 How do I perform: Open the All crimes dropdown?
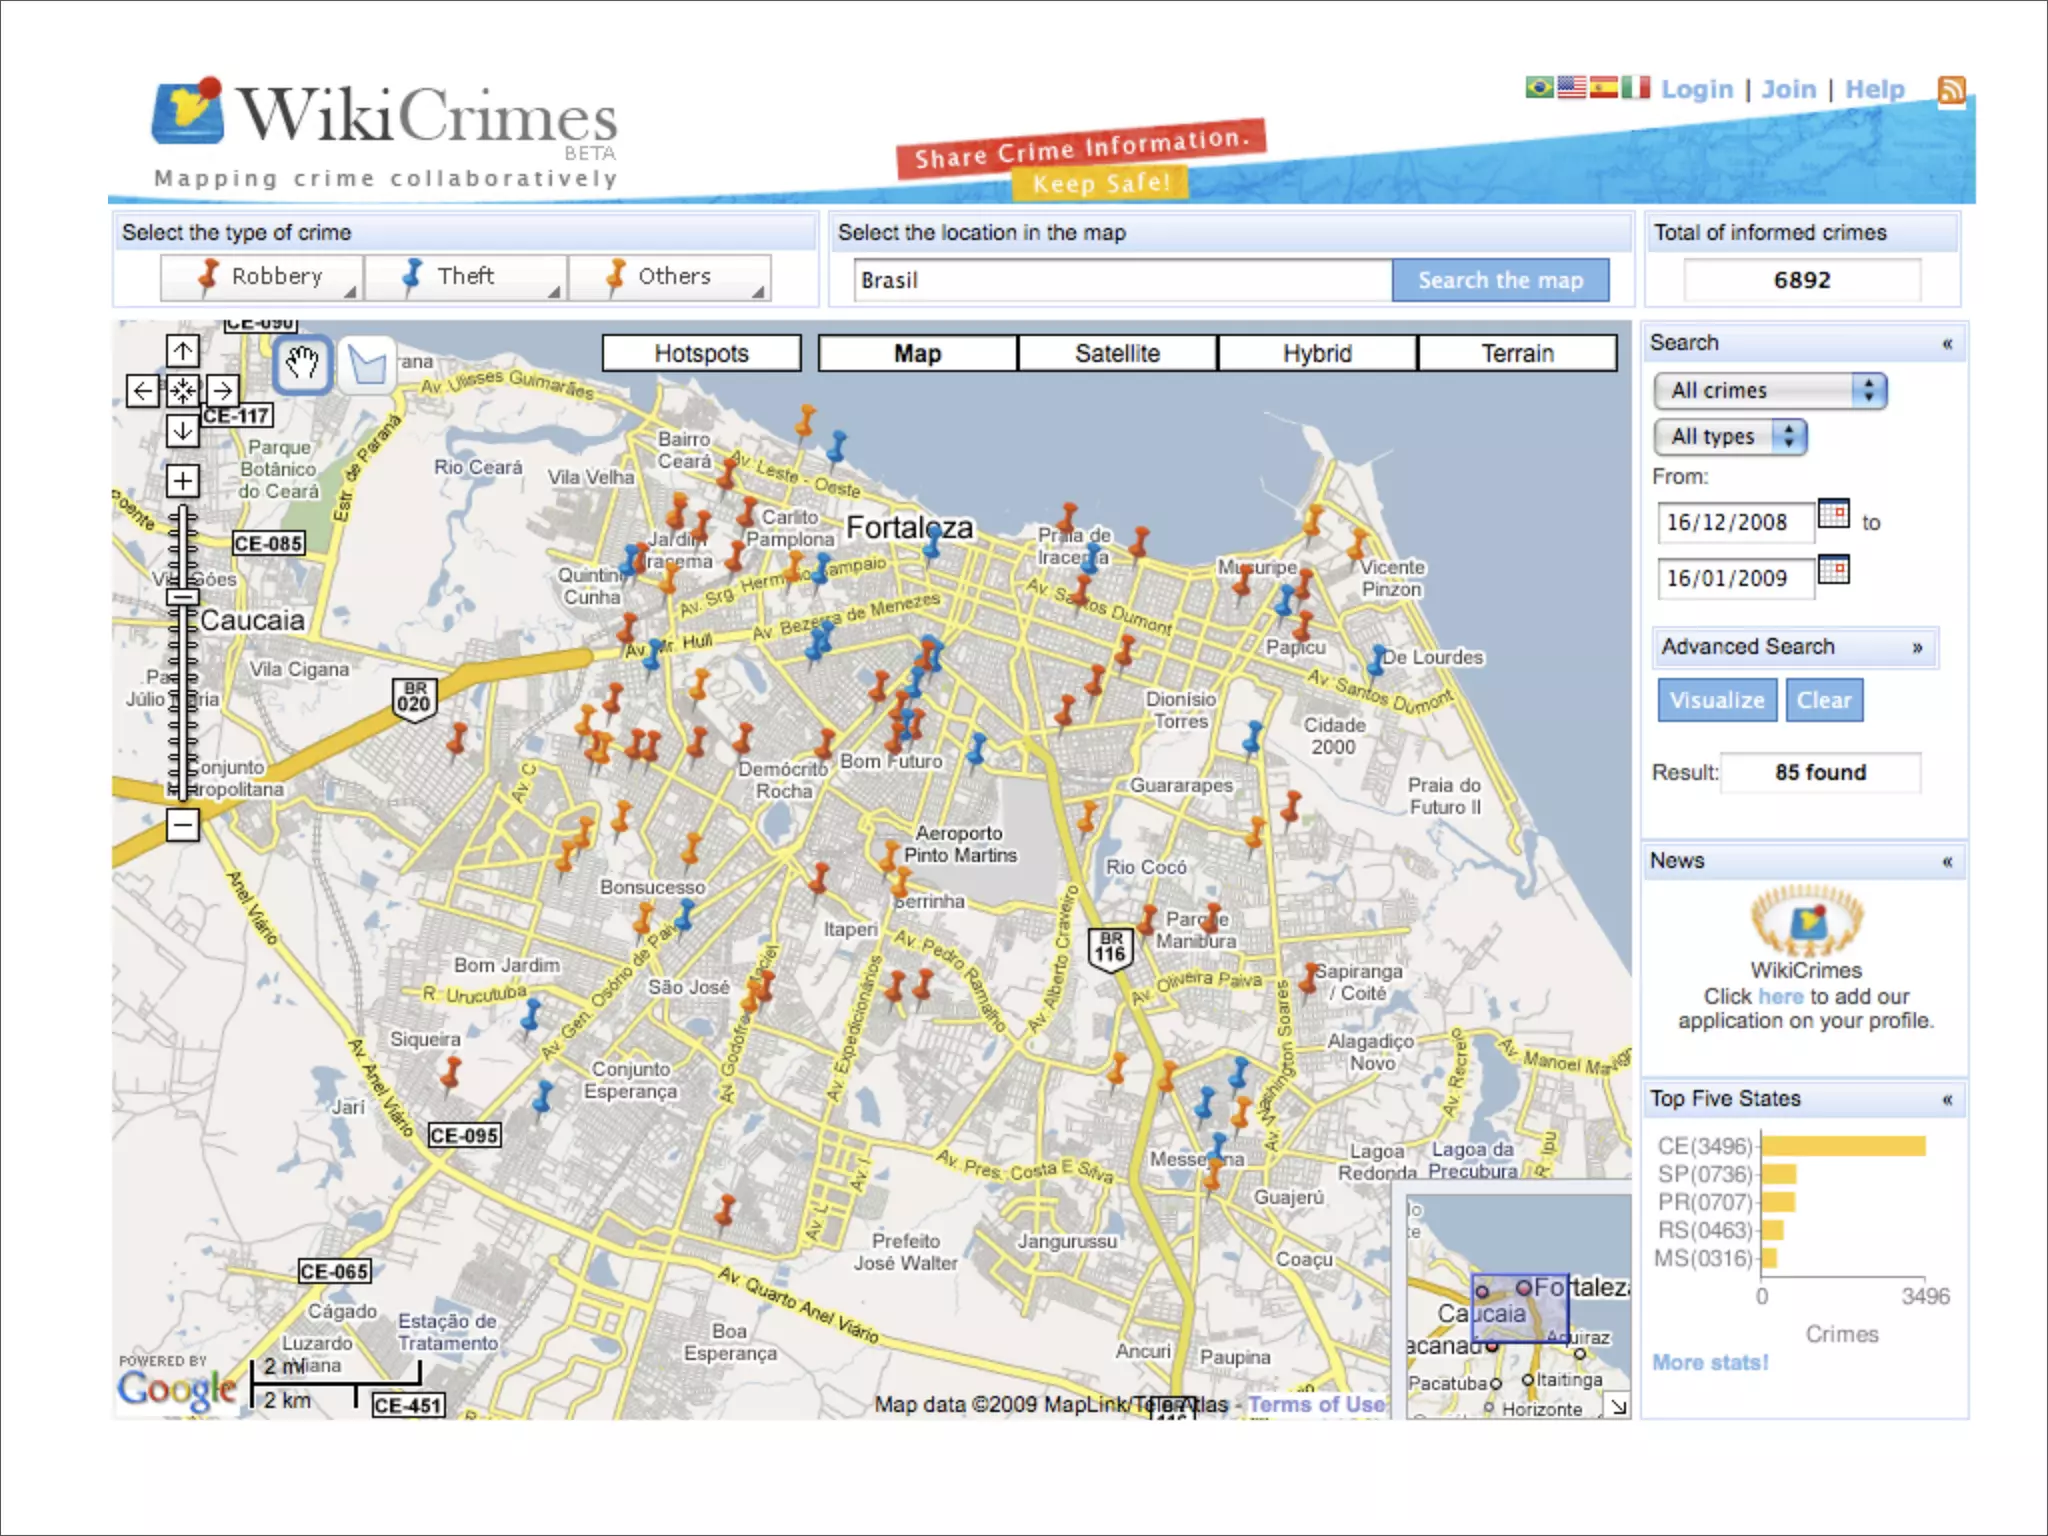pyautogui.click(x=1769, y=390)
